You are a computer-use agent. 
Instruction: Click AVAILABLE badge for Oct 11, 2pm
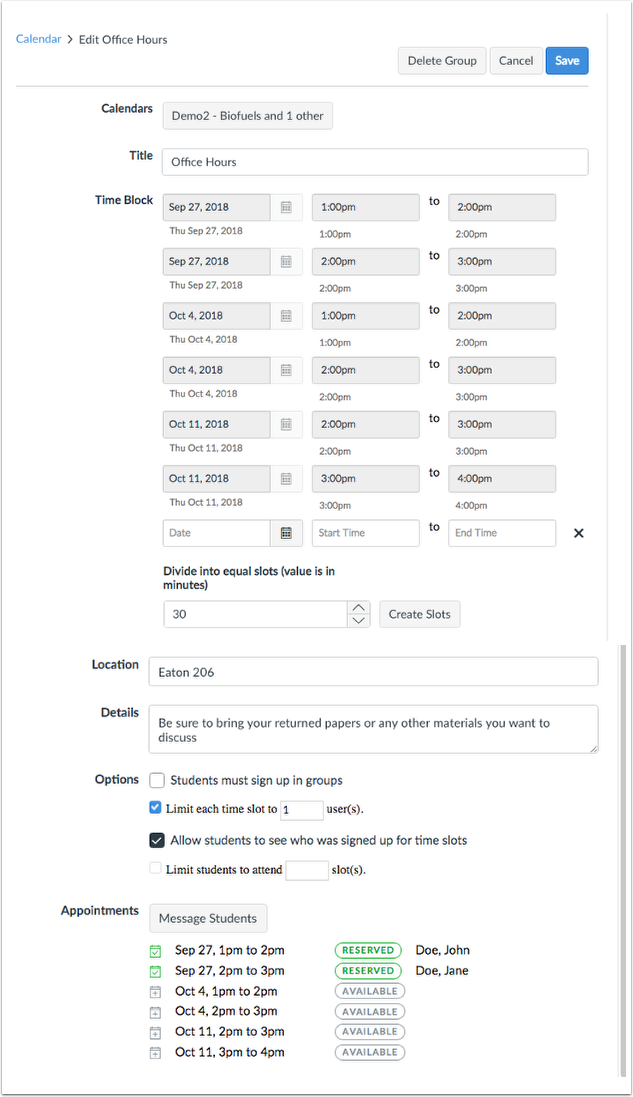(x=370, y=1032)
